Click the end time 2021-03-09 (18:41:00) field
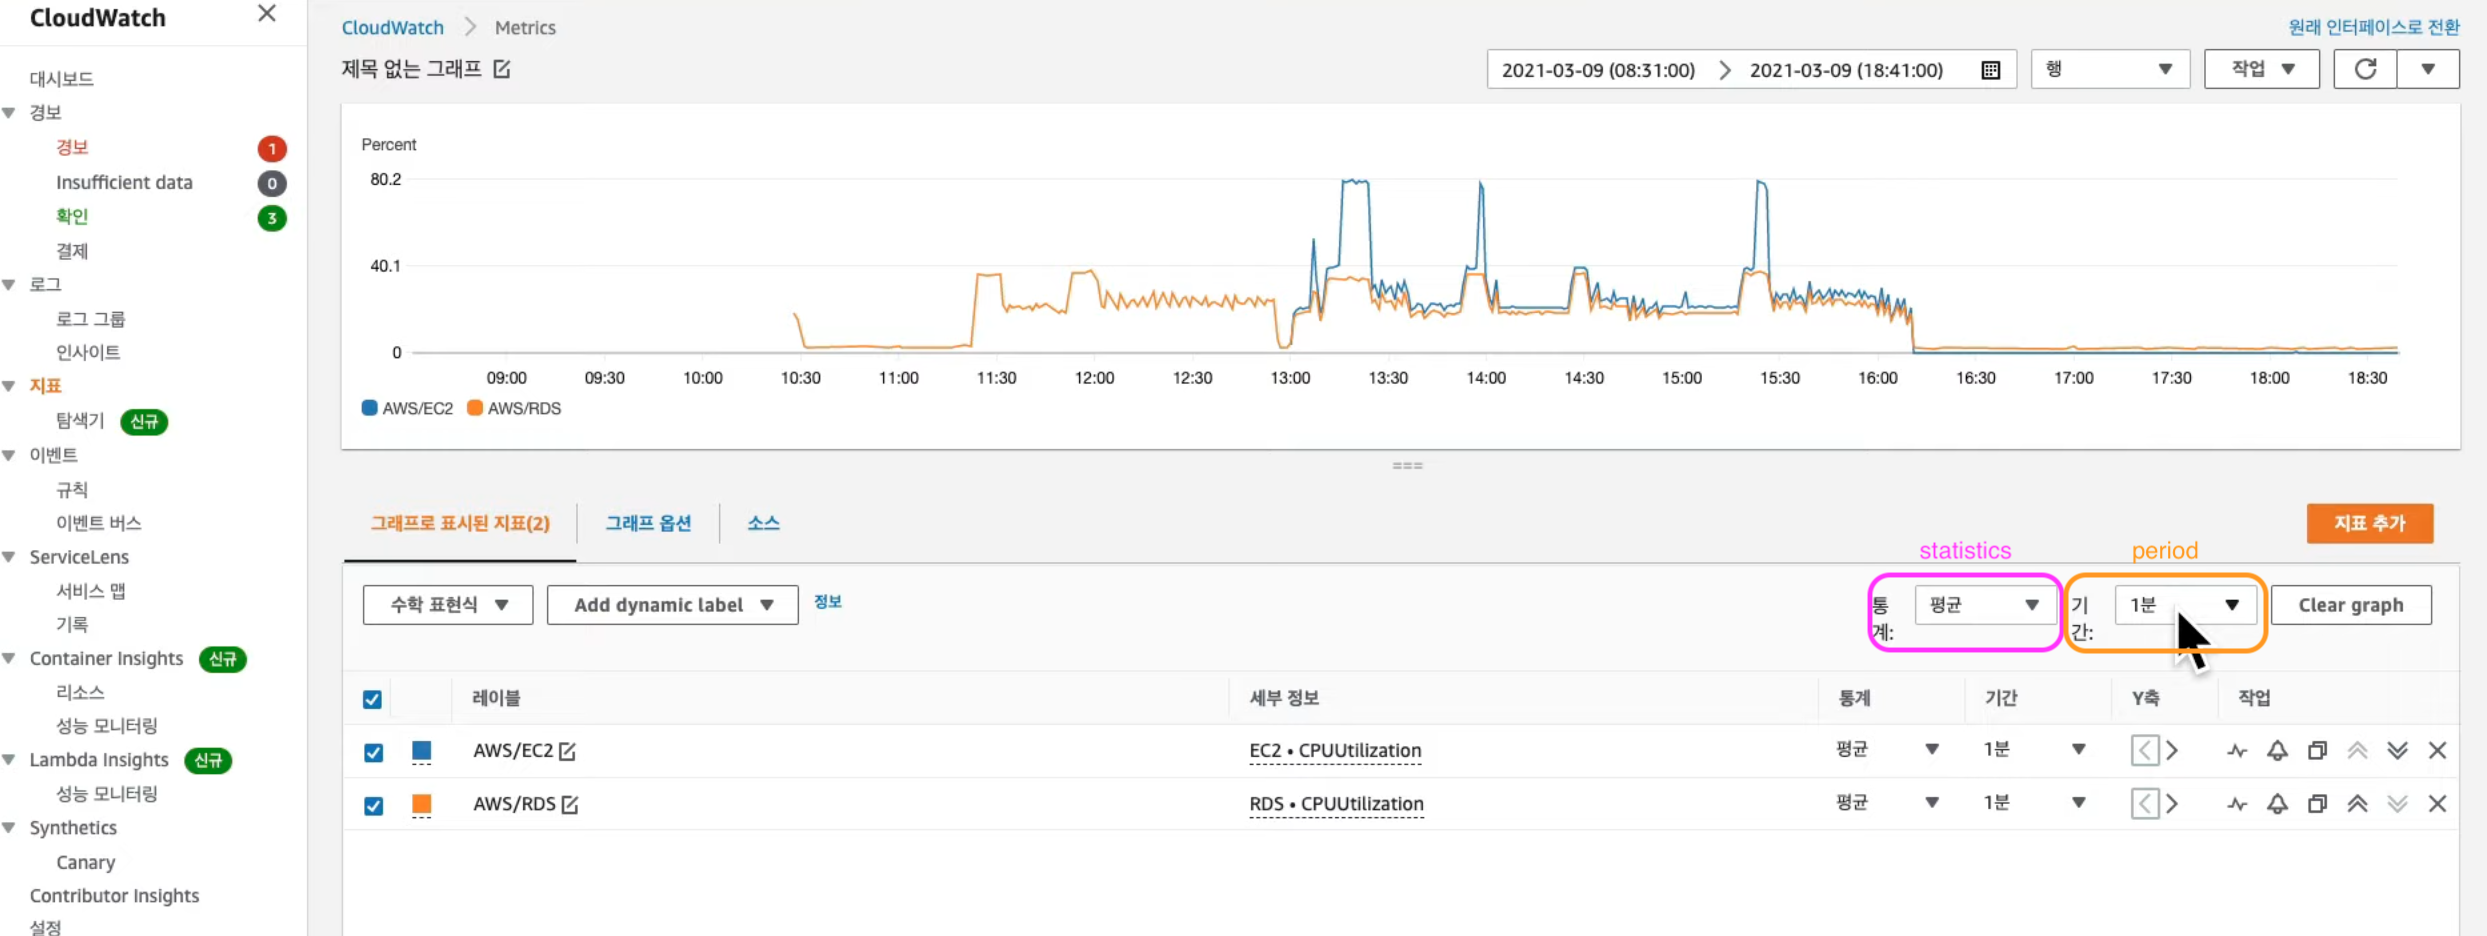This screenshot has height=936, width=2487. [x=1846, y=70]
